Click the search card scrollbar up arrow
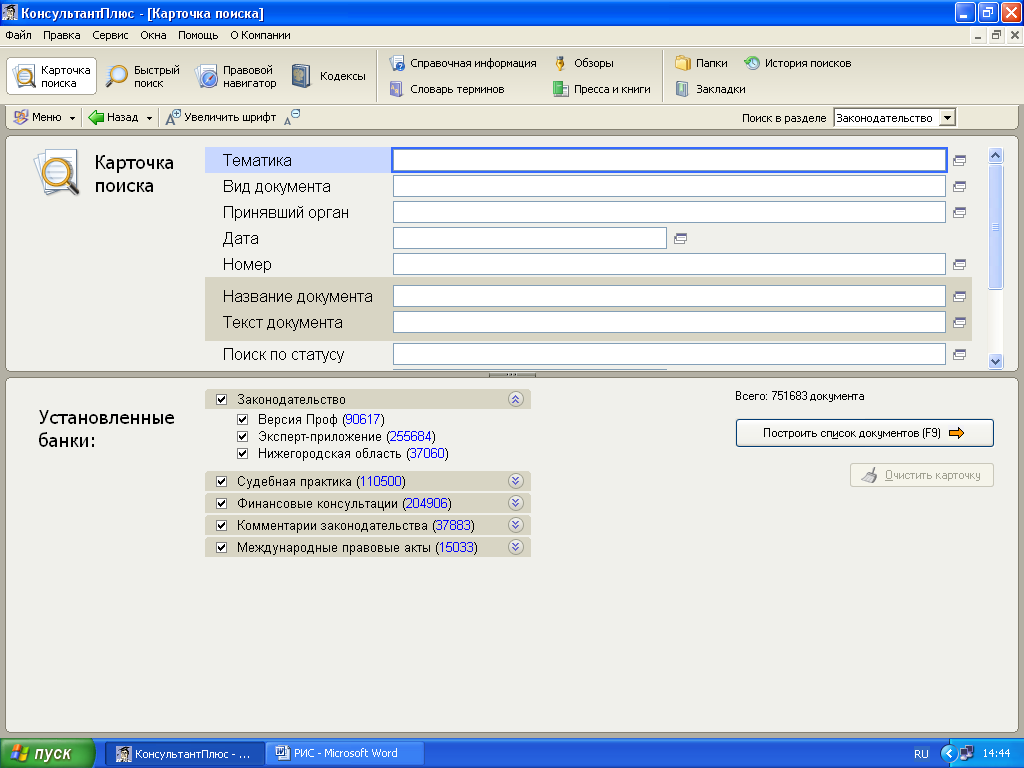This screenshot has height=768, width=1024. pyautogui.click(x=995, y=155)
